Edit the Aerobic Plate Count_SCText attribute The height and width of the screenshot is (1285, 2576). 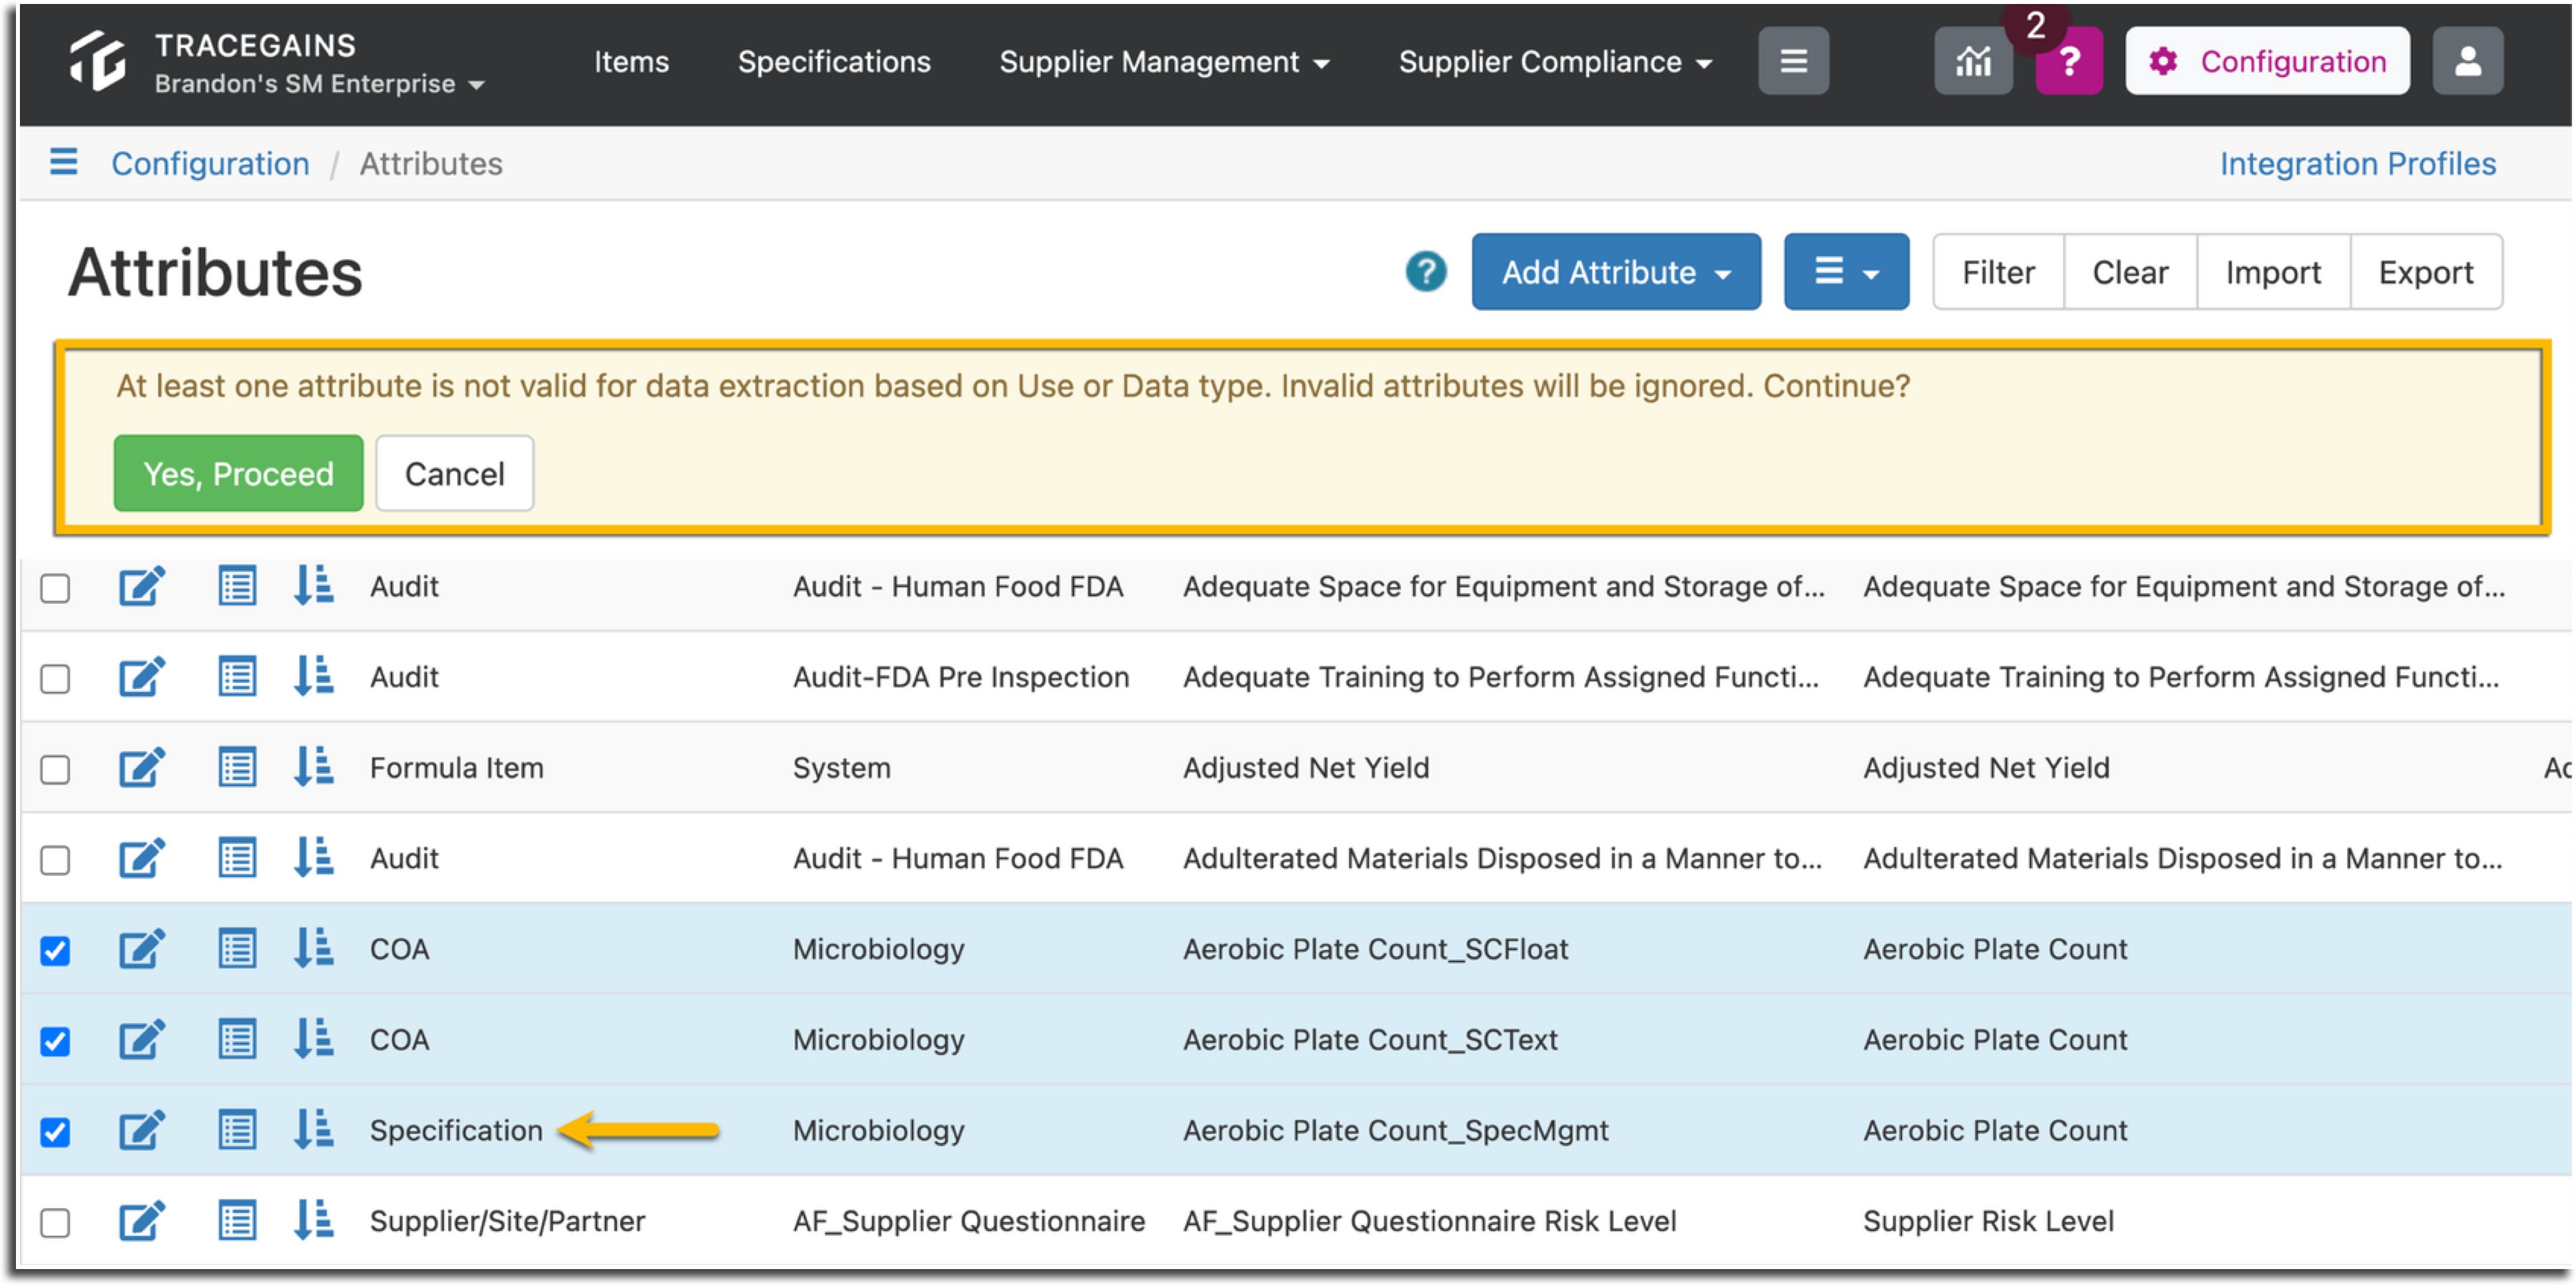tap(142, 1040)
